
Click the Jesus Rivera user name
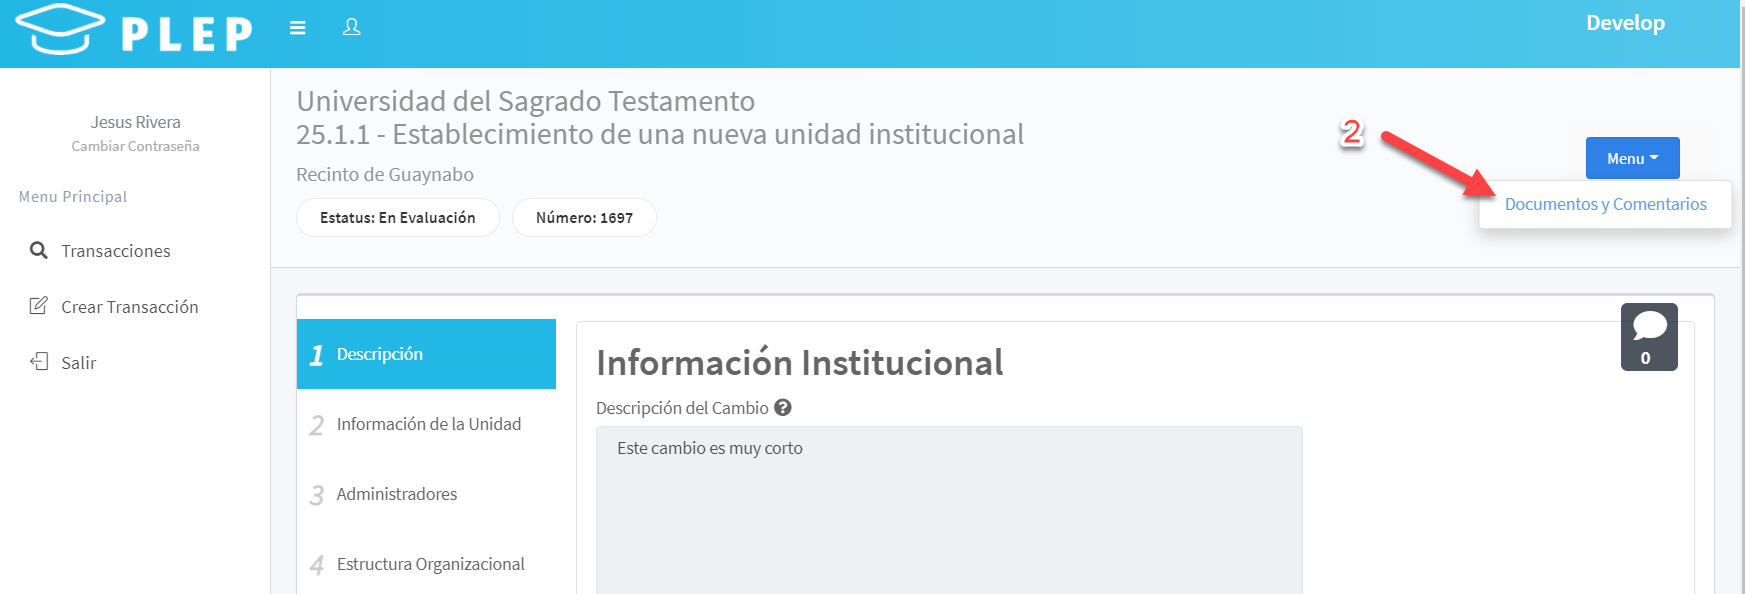(136, 122)
